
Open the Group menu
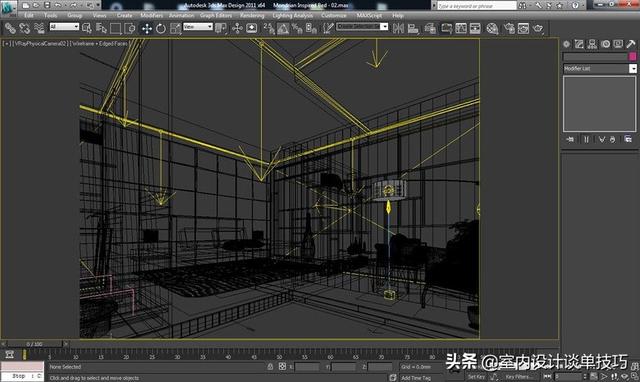(75, 16)
